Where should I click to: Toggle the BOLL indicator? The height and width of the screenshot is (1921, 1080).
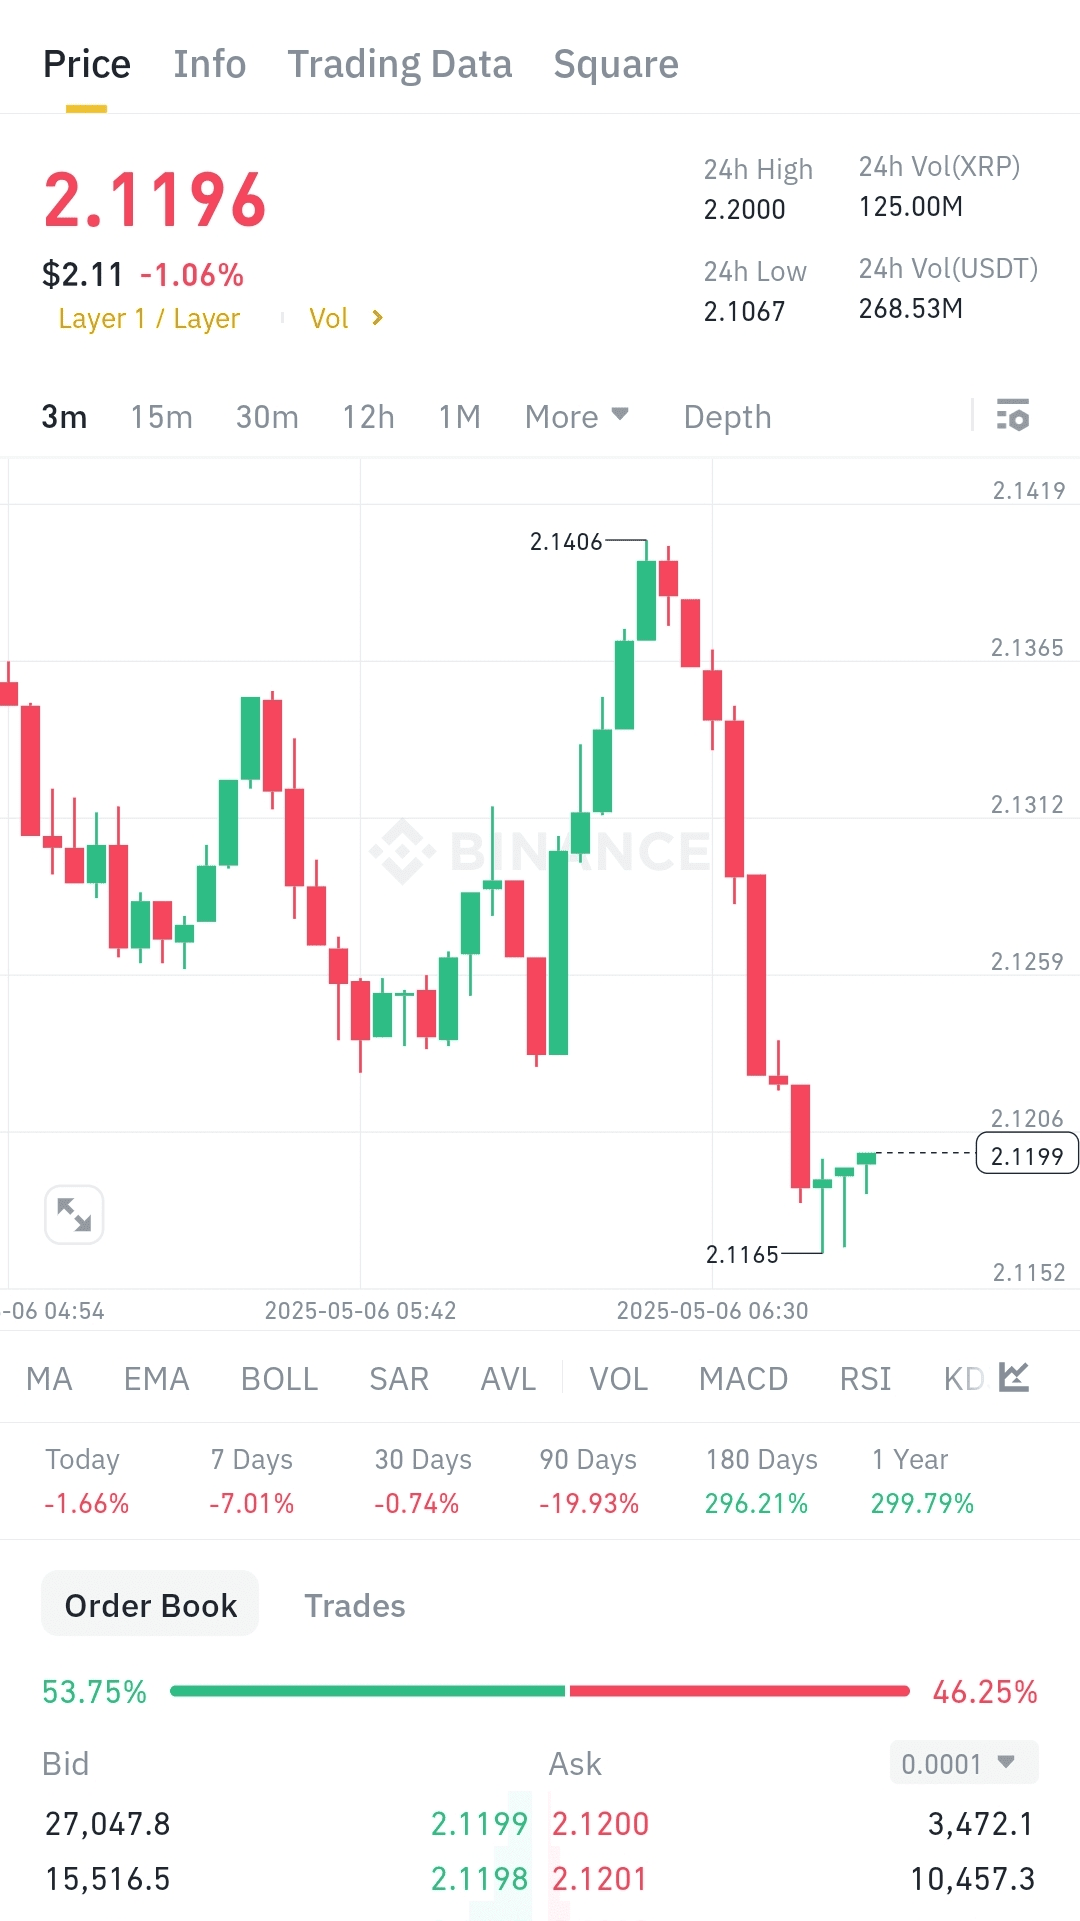[279, 1379]
